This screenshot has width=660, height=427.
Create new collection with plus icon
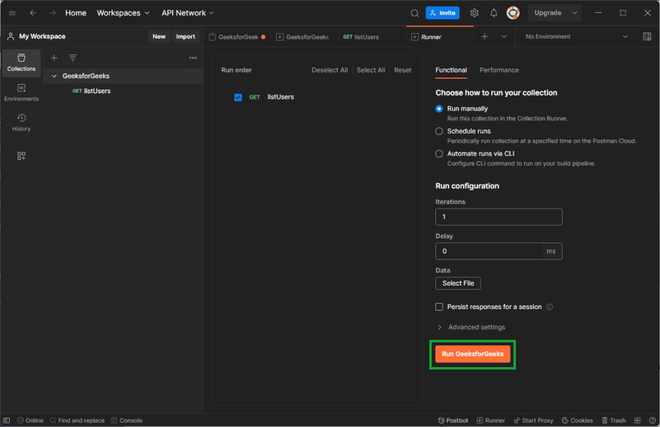click(x=54, y=58)
